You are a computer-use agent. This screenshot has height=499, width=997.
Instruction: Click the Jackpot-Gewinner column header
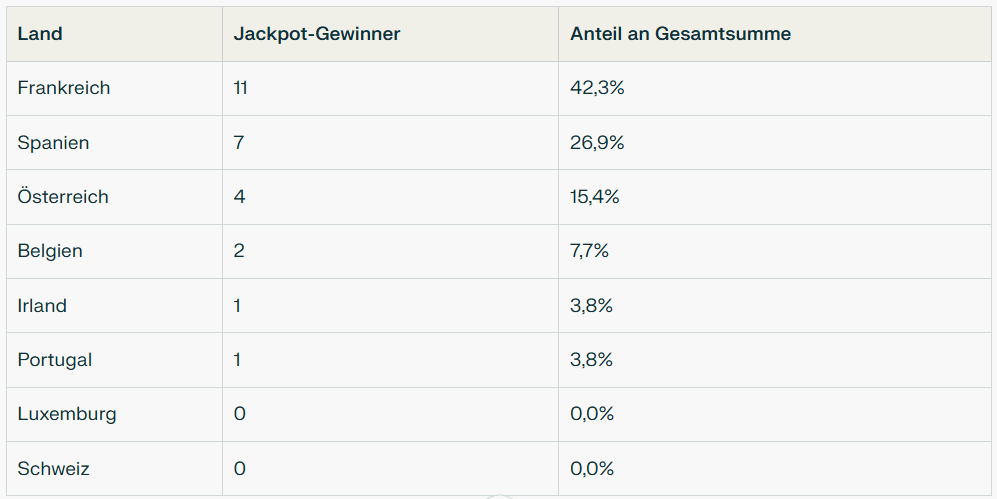coord(316,34)
